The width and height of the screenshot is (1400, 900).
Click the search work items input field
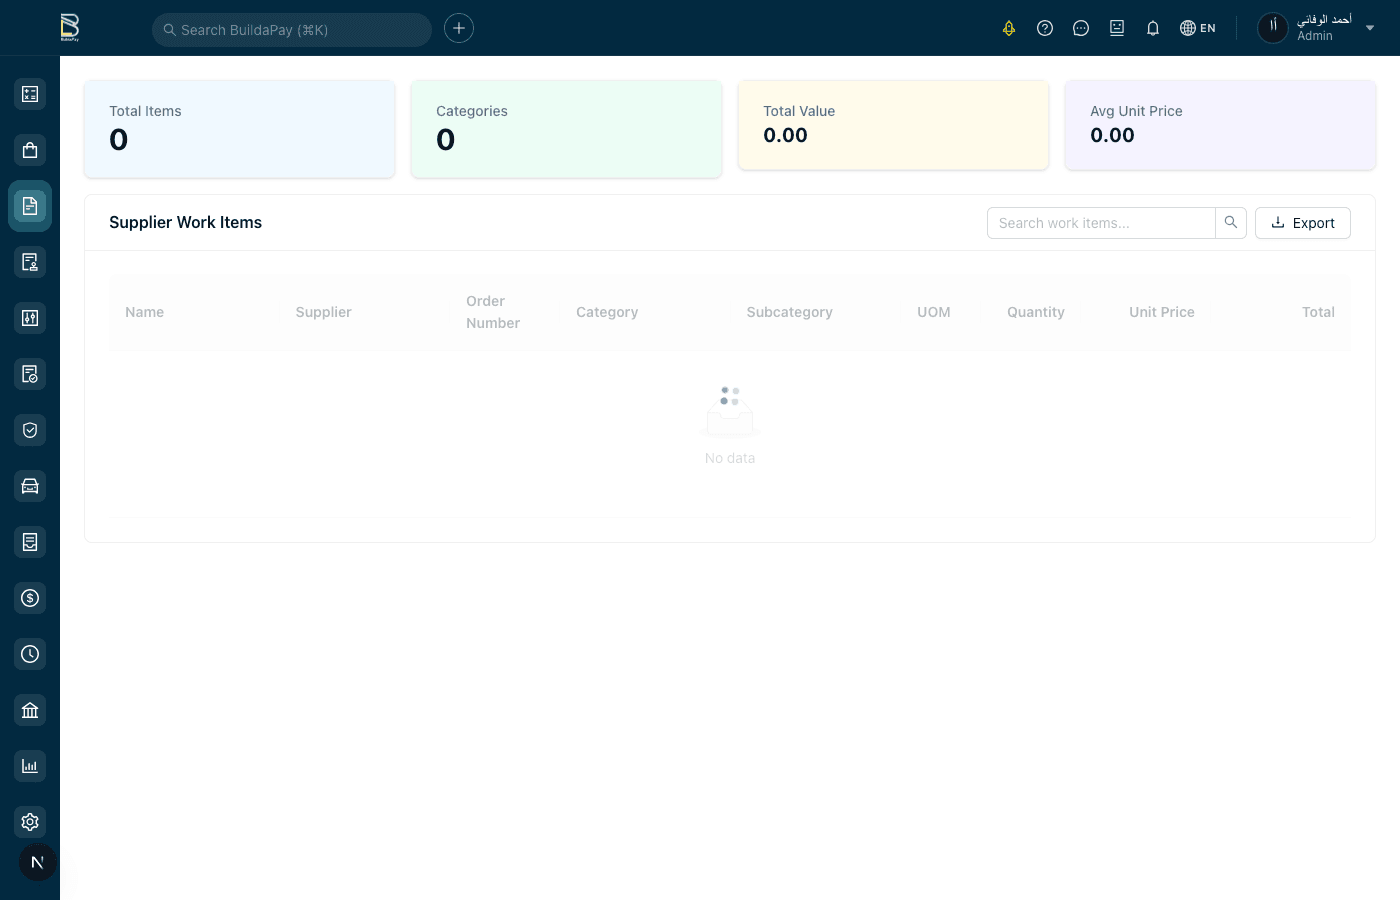click(1100, 222)
